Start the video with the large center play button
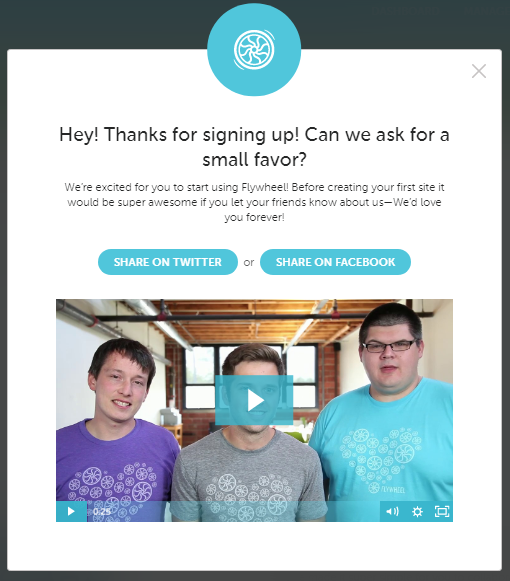 point(254,400)
